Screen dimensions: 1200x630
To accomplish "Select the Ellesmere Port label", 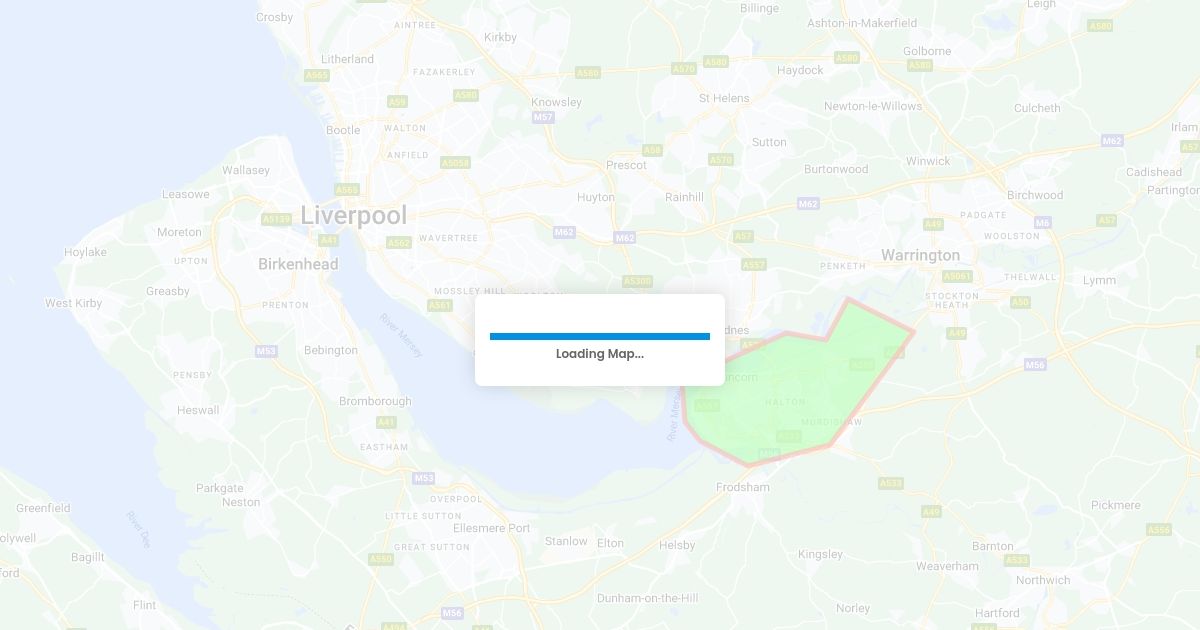I will click(491, 528).
